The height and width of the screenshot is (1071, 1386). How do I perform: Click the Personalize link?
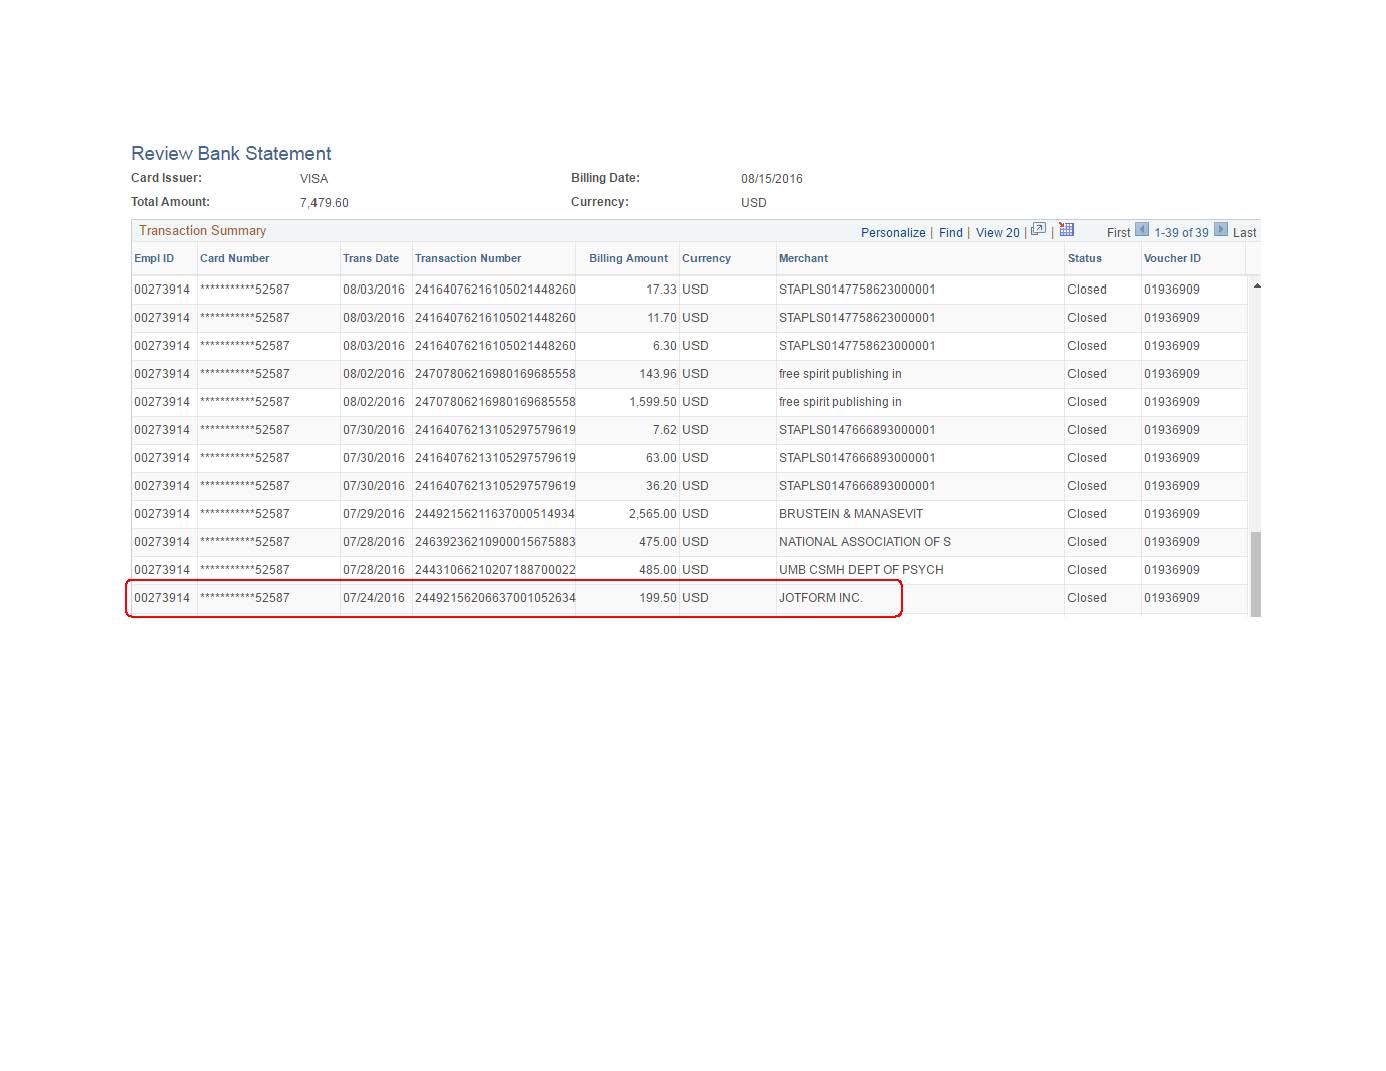point(893,232)
